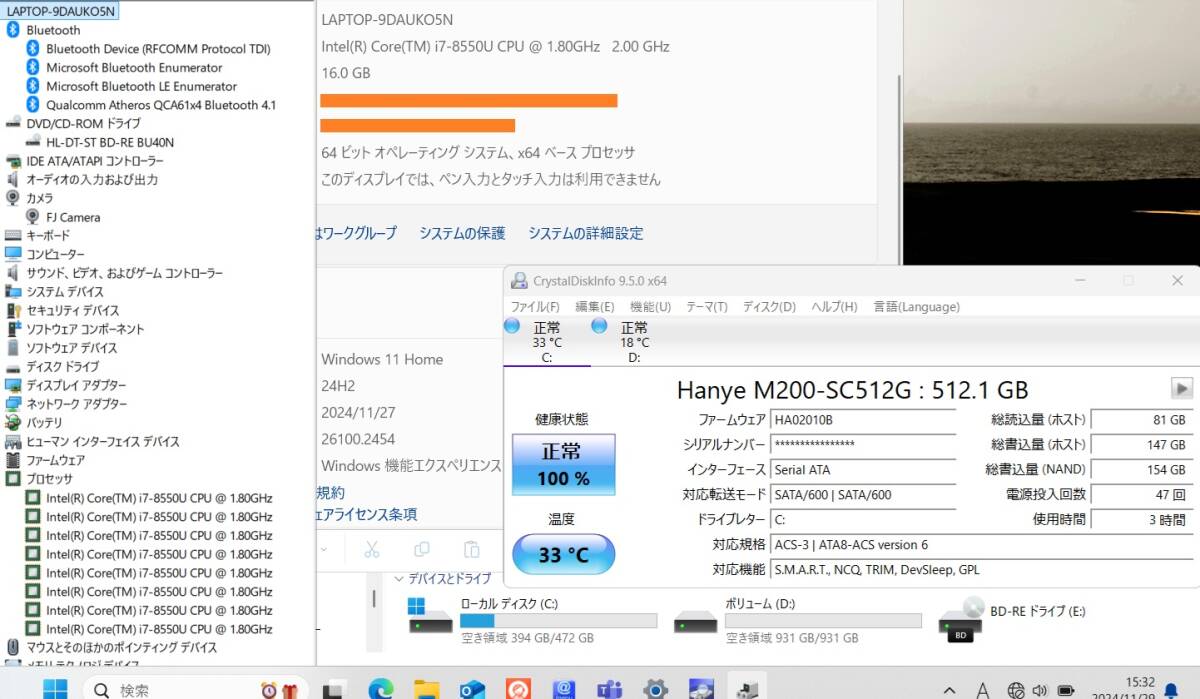Open システムの詳細設定 link

pos(586,232)
